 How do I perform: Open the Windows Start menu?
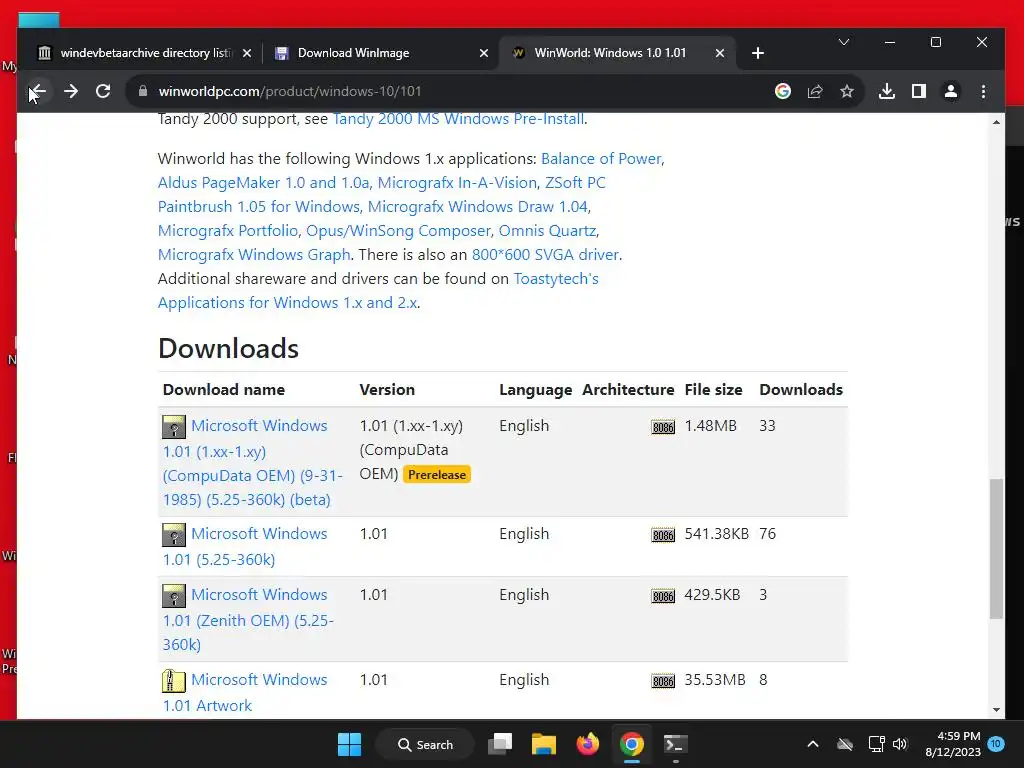click(349, 744)
